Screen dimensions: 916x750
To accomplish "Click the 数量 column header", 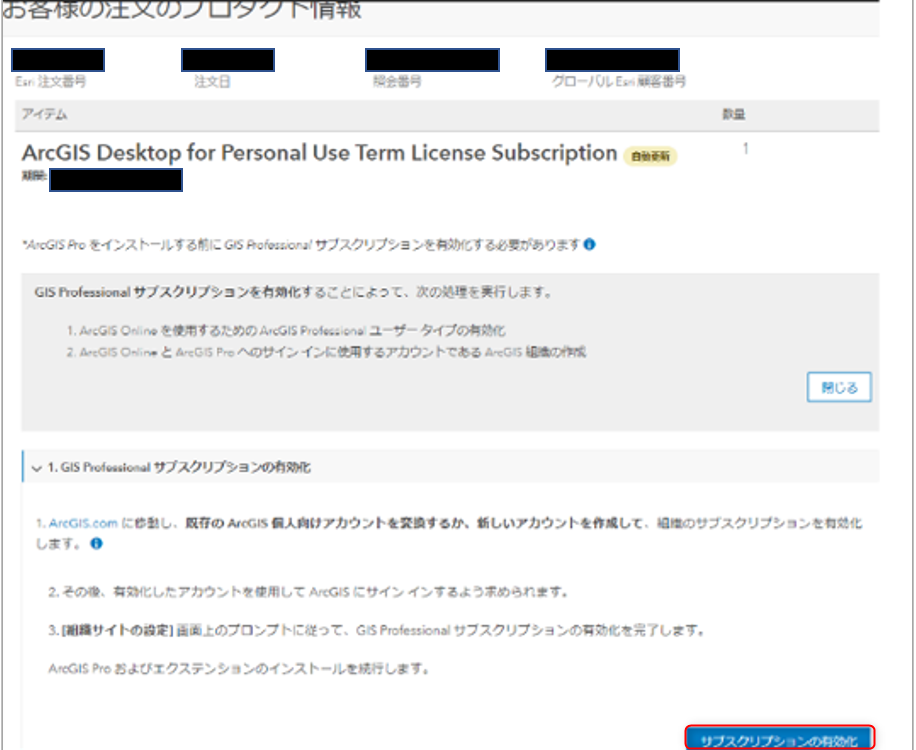I will click(x=733, y=115).
